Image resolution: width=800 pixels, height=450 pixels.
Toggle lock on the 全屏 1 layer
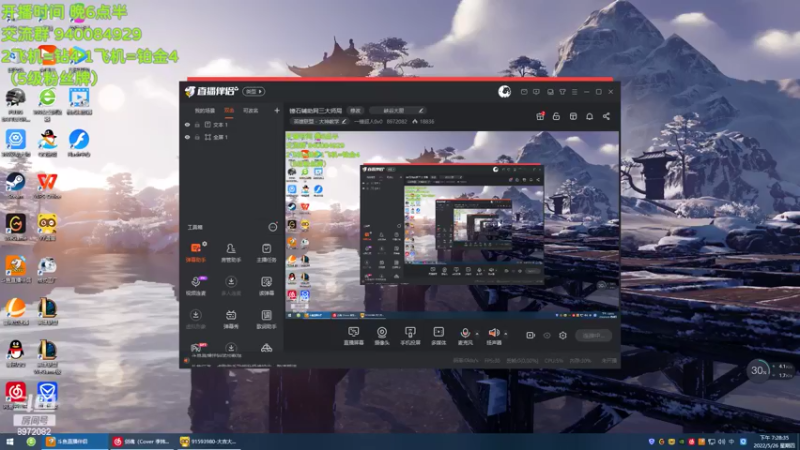[x=197, y=137]
